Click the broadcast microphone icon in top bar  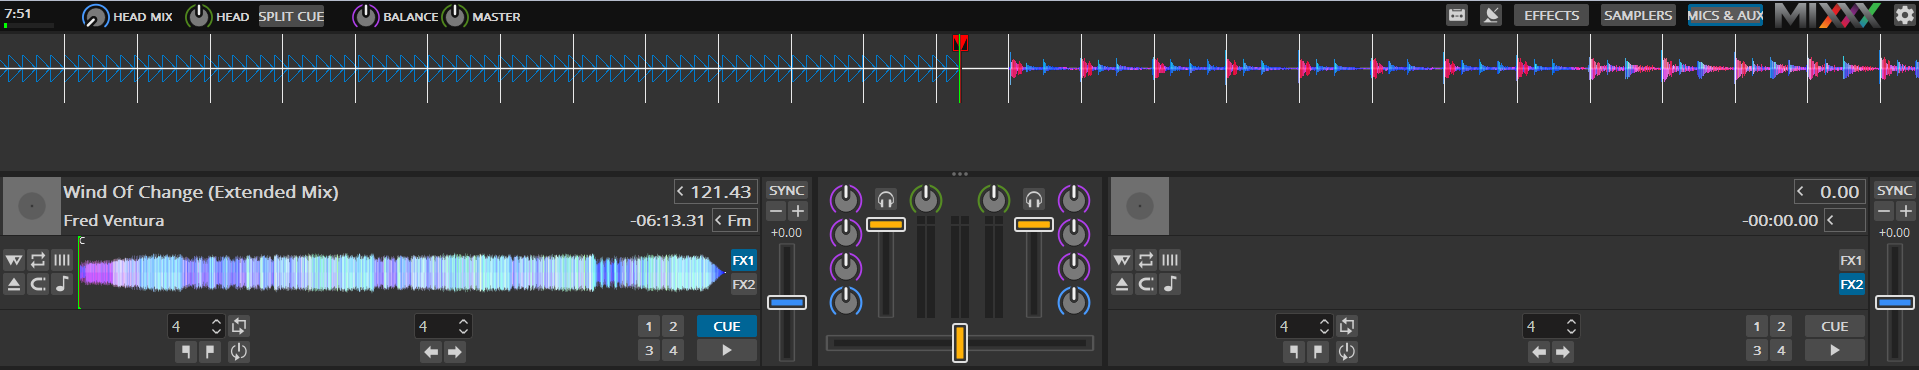click(1491, 15)
